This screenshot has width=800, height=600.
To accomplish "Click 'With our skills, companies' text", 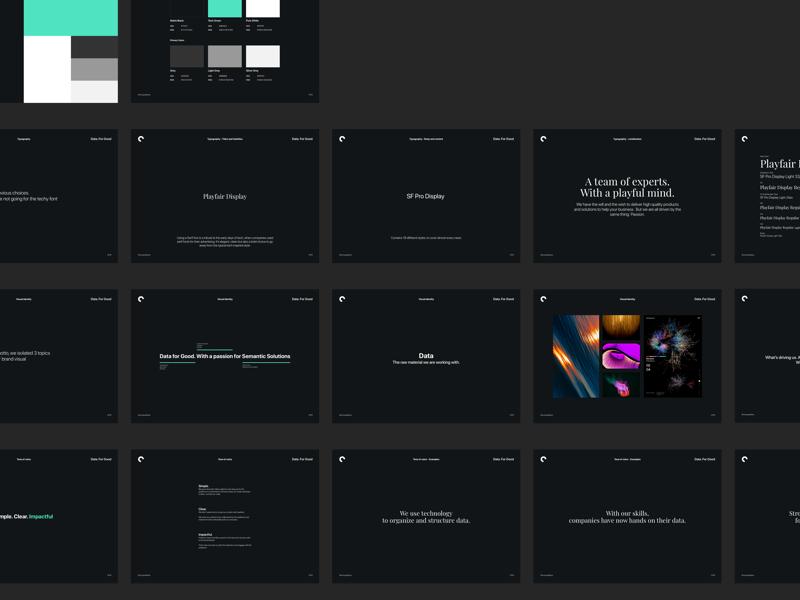I will click(627, 517).
